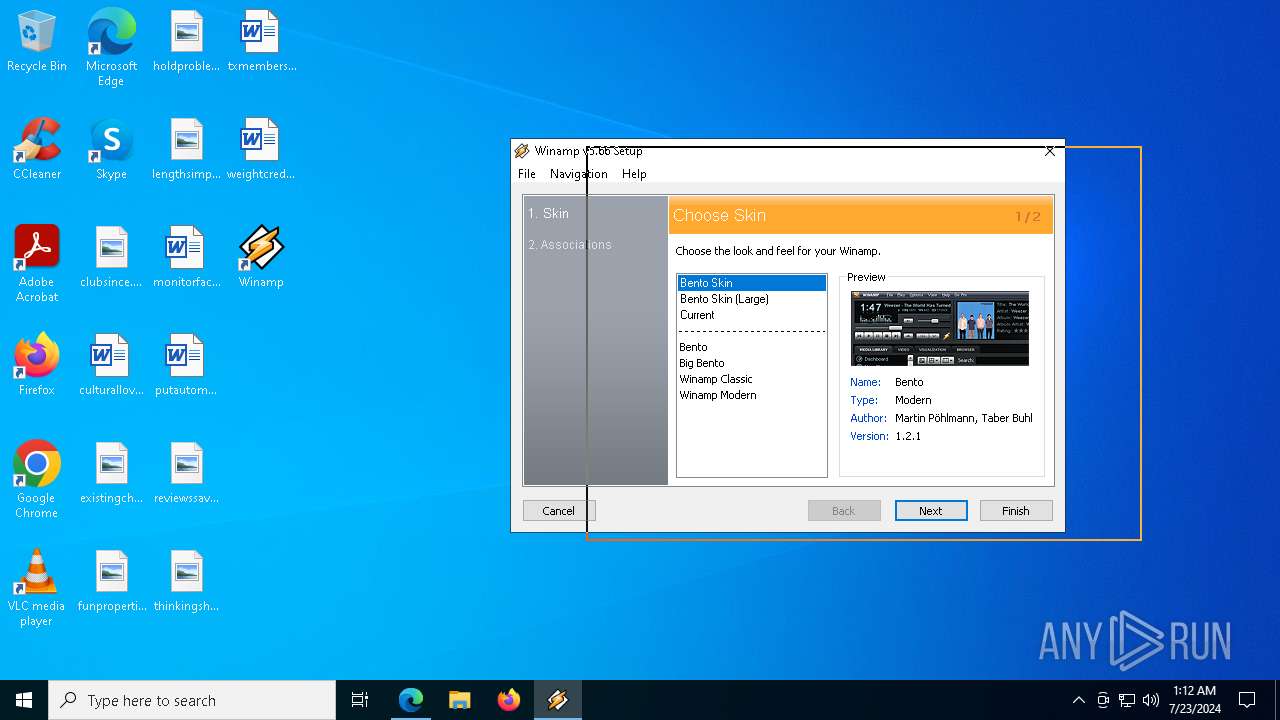
Task: Open the Skype desktop shortcut
Action: 111,149
